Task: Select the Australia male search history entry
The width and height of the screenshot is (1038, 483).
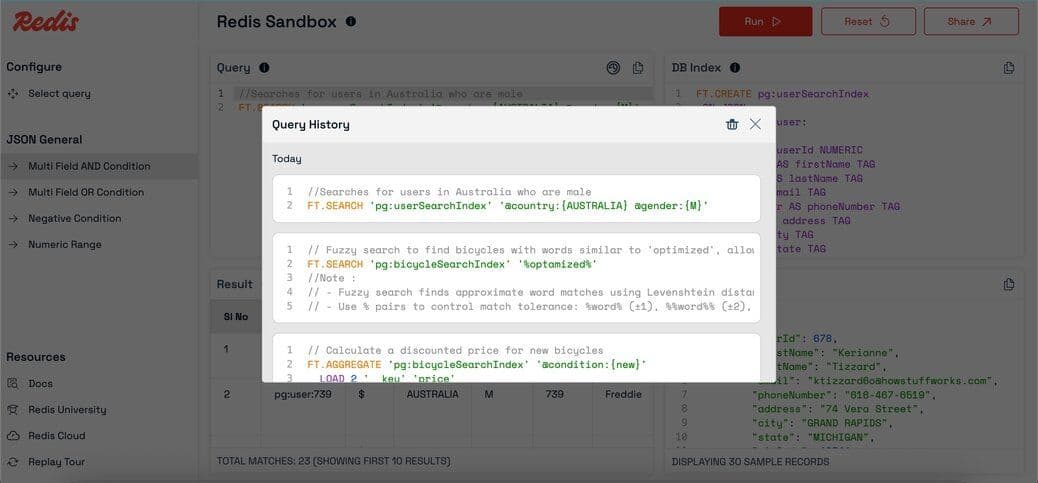Action: [x=516, y=198]
